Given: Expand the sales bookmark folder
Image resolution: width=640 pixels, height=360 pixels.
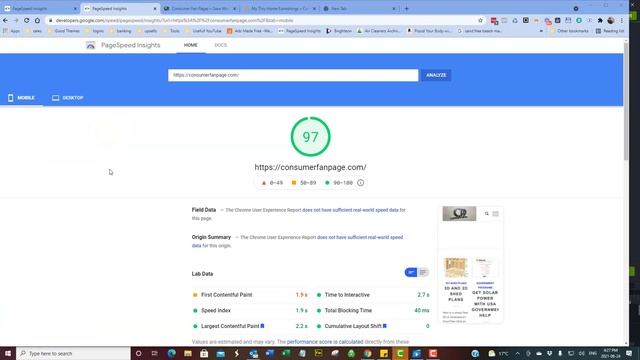Looking at the screenshot, I should (x=33, y=31).
